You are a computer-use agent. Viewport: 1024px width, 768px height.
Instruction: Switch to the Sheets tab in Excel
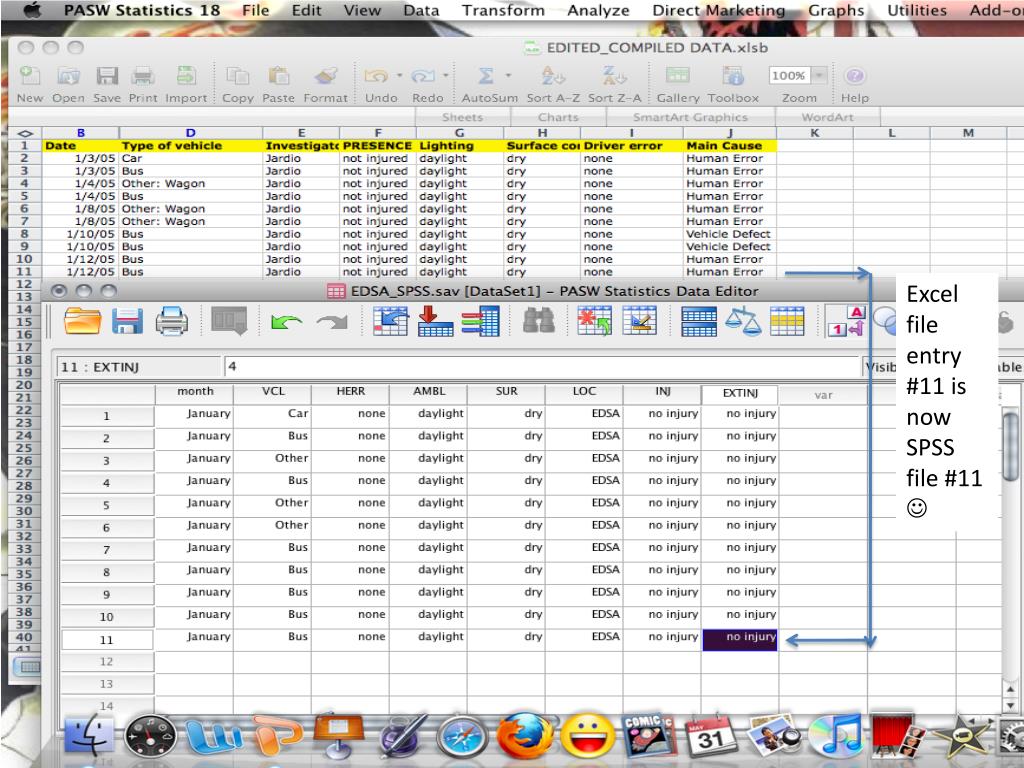point(462,118)
